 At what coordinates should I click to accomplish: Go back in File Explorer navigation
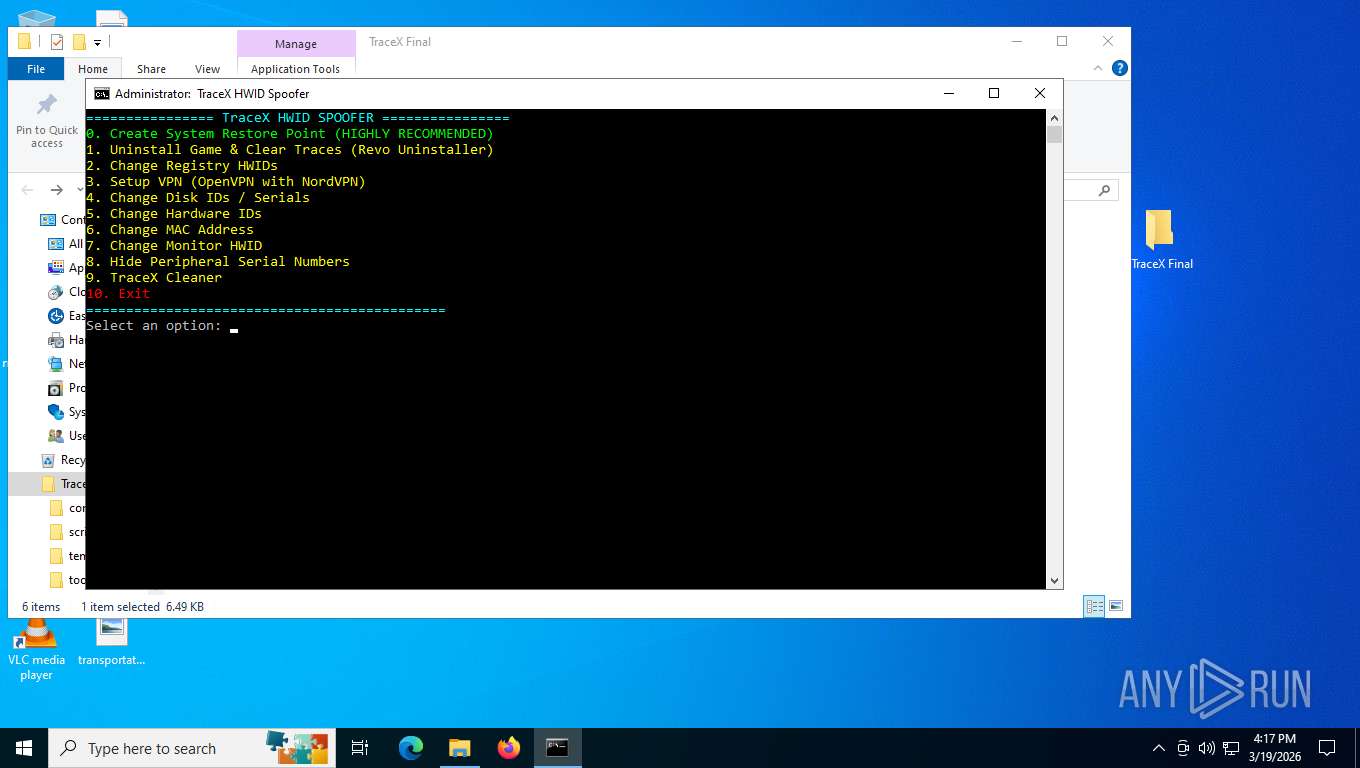click(x=27, y=190)
